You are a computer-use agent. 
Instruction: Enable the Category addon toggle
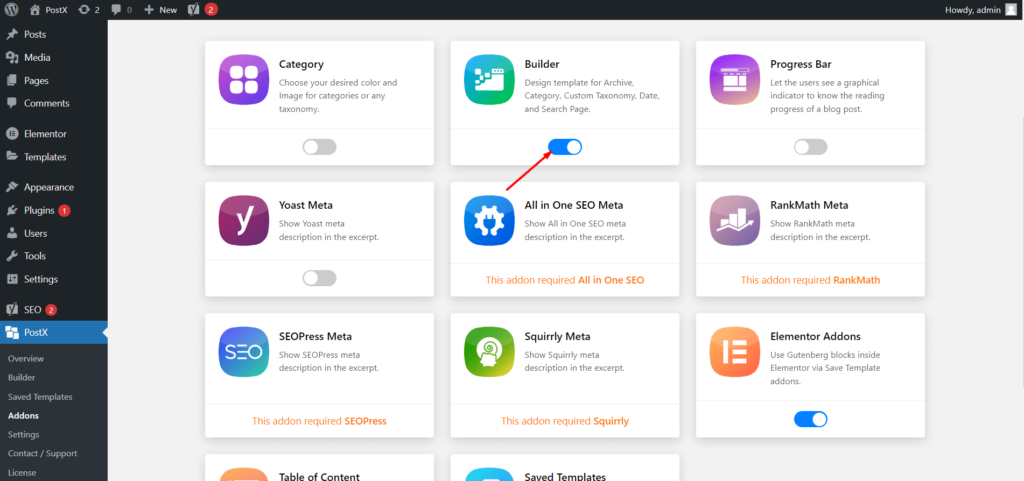(x=319, y=147)
